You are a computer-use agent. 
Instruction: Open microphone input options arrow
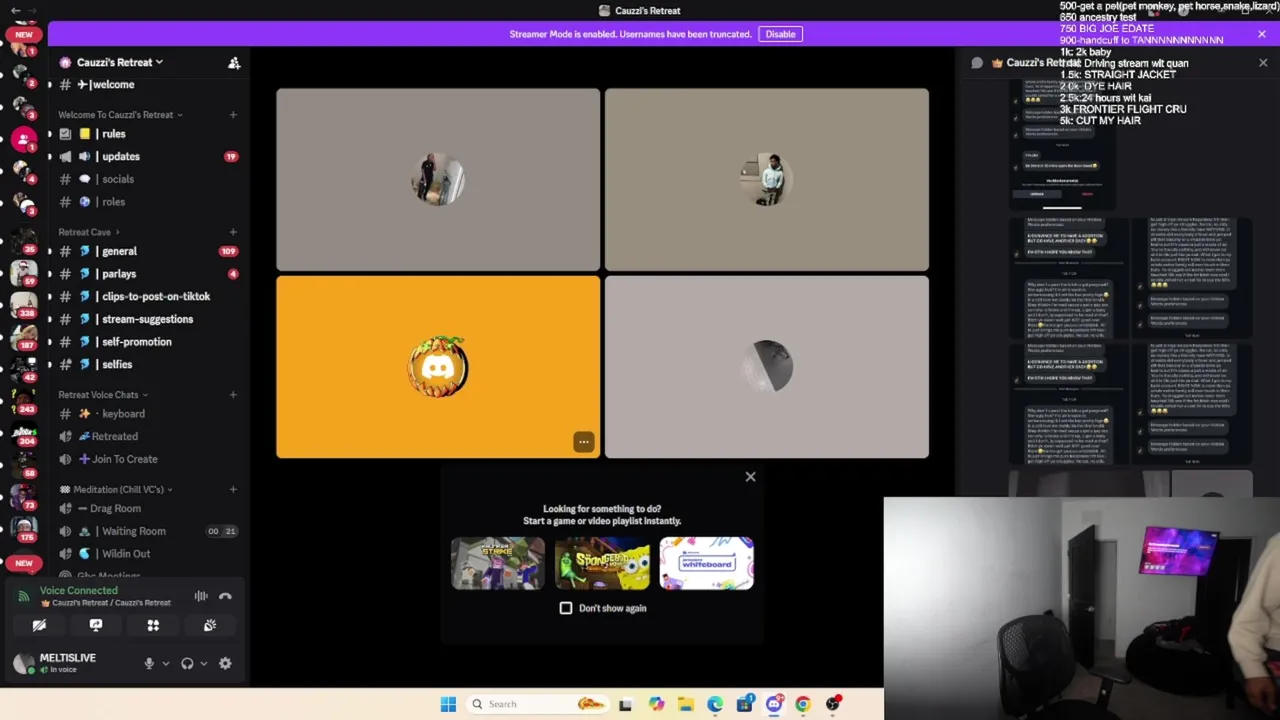point(166,663)
